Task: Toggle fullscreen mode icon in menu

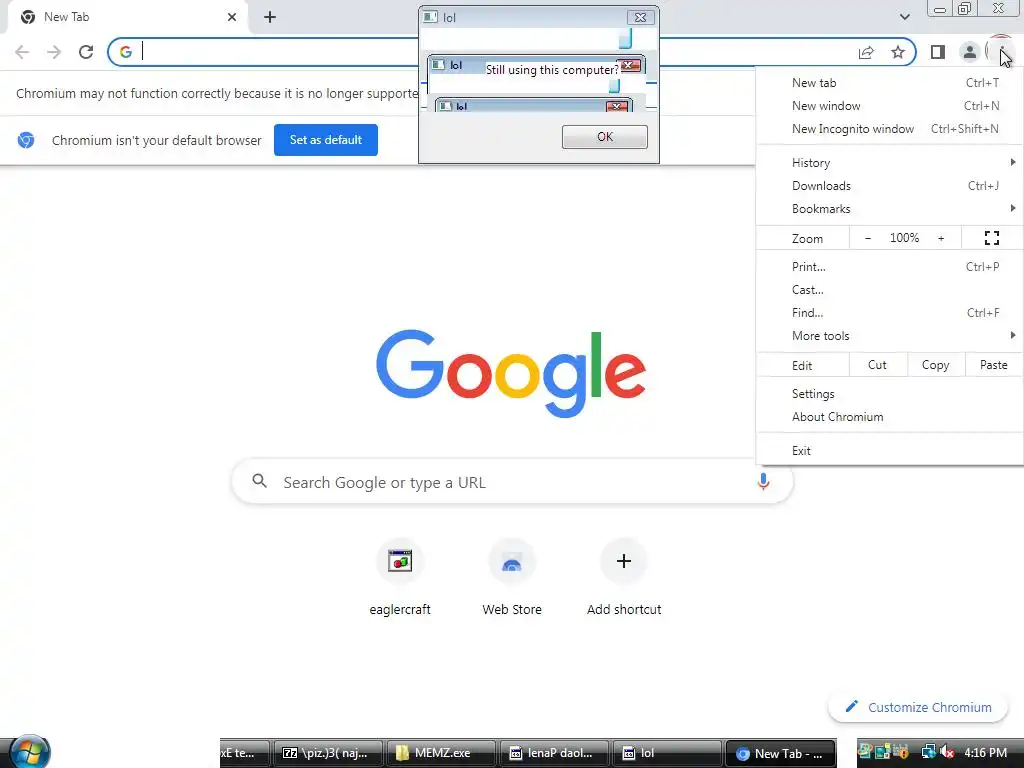Action: coord(991,238)
